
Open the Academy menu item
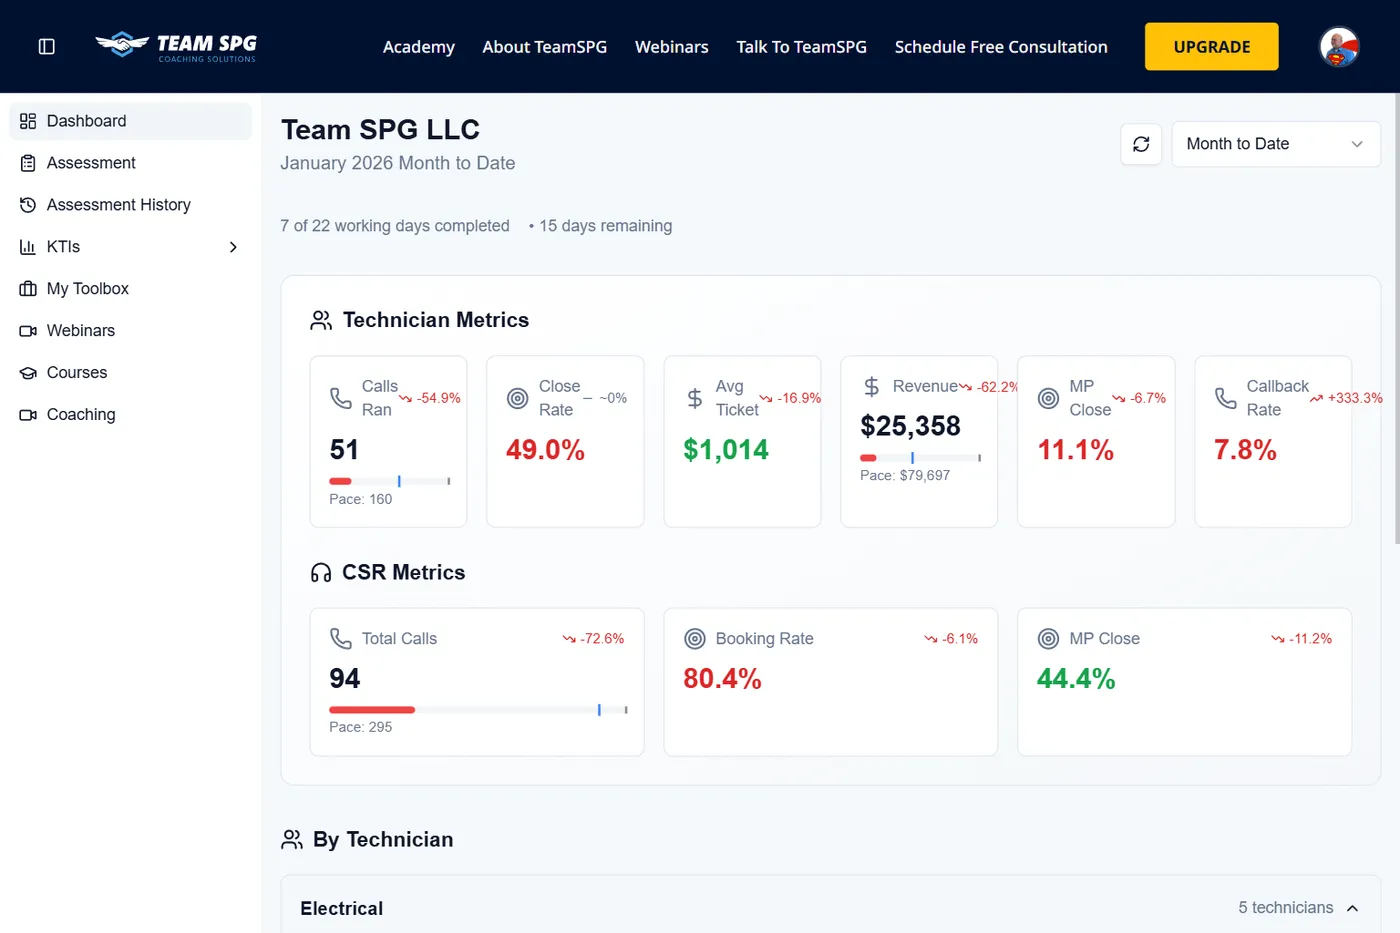click(419, 47)
